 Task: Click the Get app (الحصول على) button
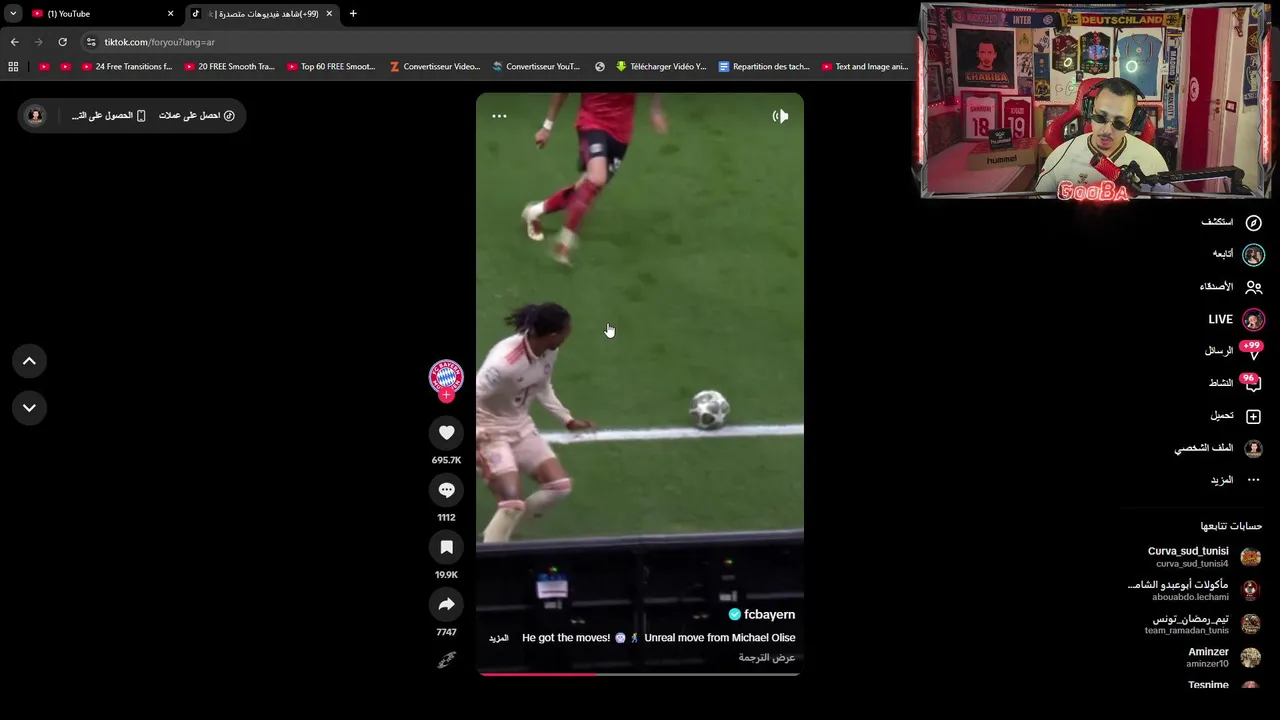tap(108, 116)
